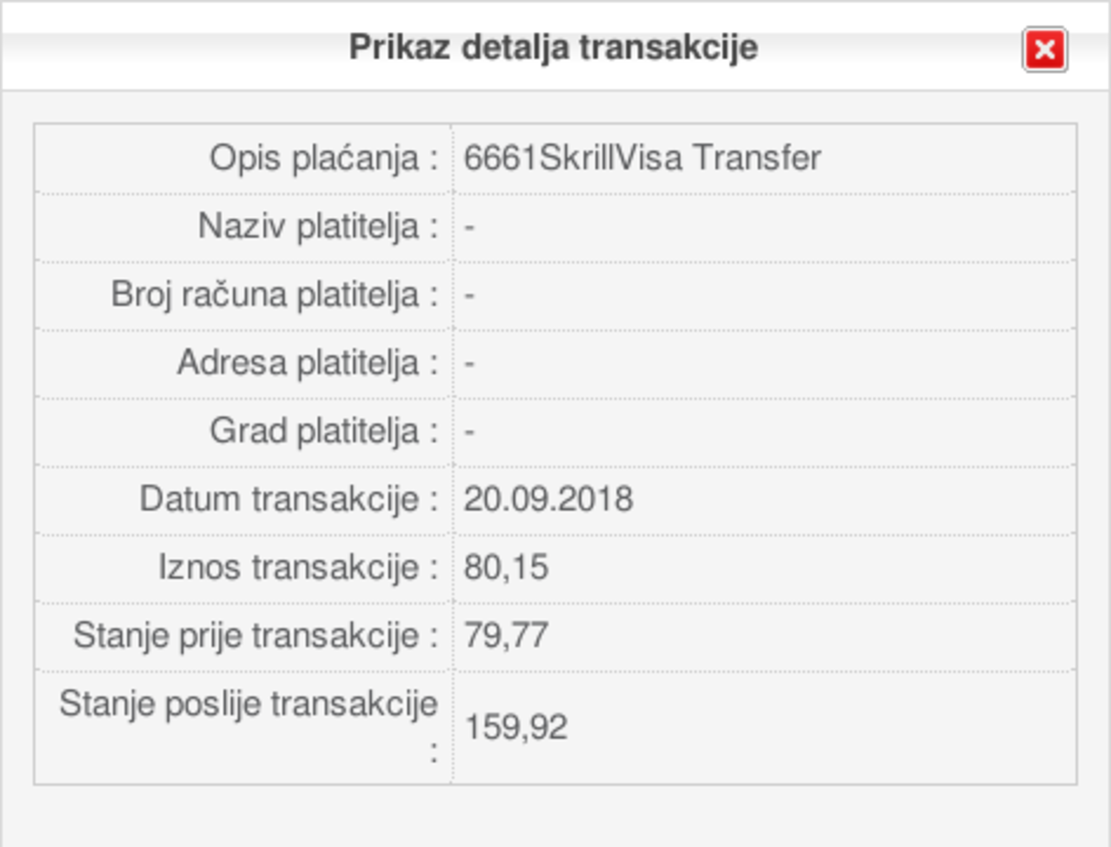This screenshot has height=847, width=1111.
Task: Click the 'Grad platitelja' label
Action: 324,431
